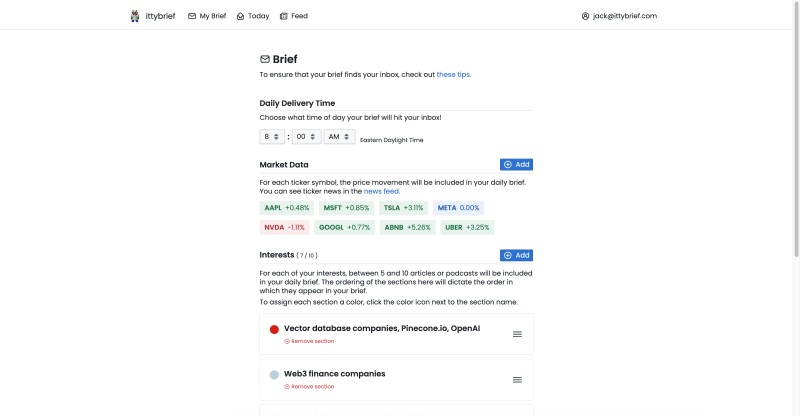Open the news feed link
The image size is (800, 416).
pyautogui.click(x=381, y=191)
